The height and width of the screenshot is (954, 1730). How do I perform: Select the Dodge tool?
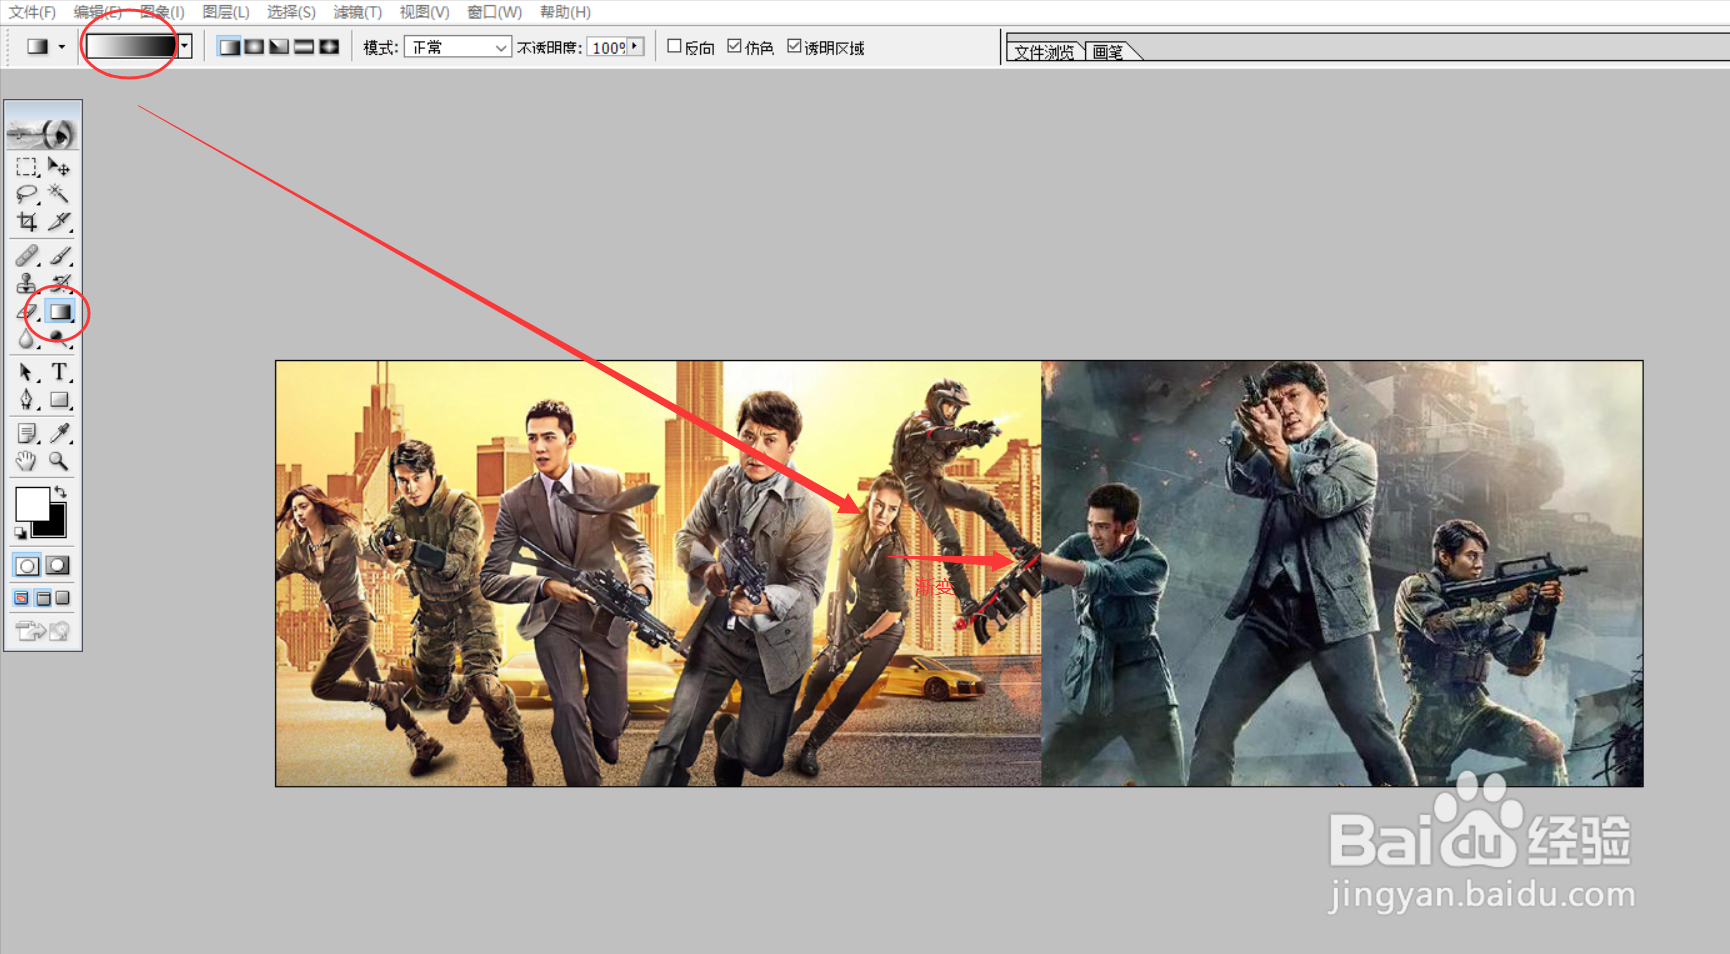[x=59, y=339]
